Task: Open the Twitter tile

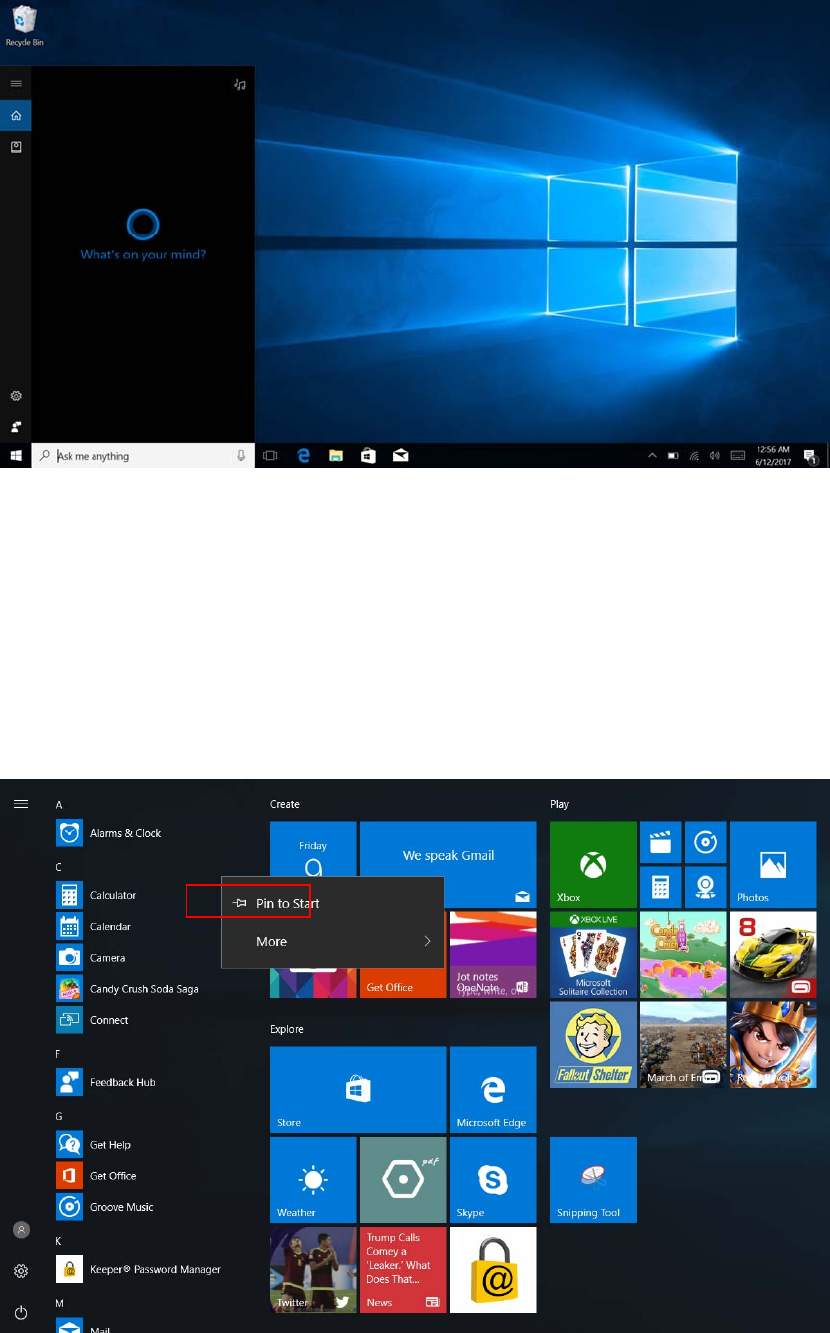Action: (x=313, y=1269)
